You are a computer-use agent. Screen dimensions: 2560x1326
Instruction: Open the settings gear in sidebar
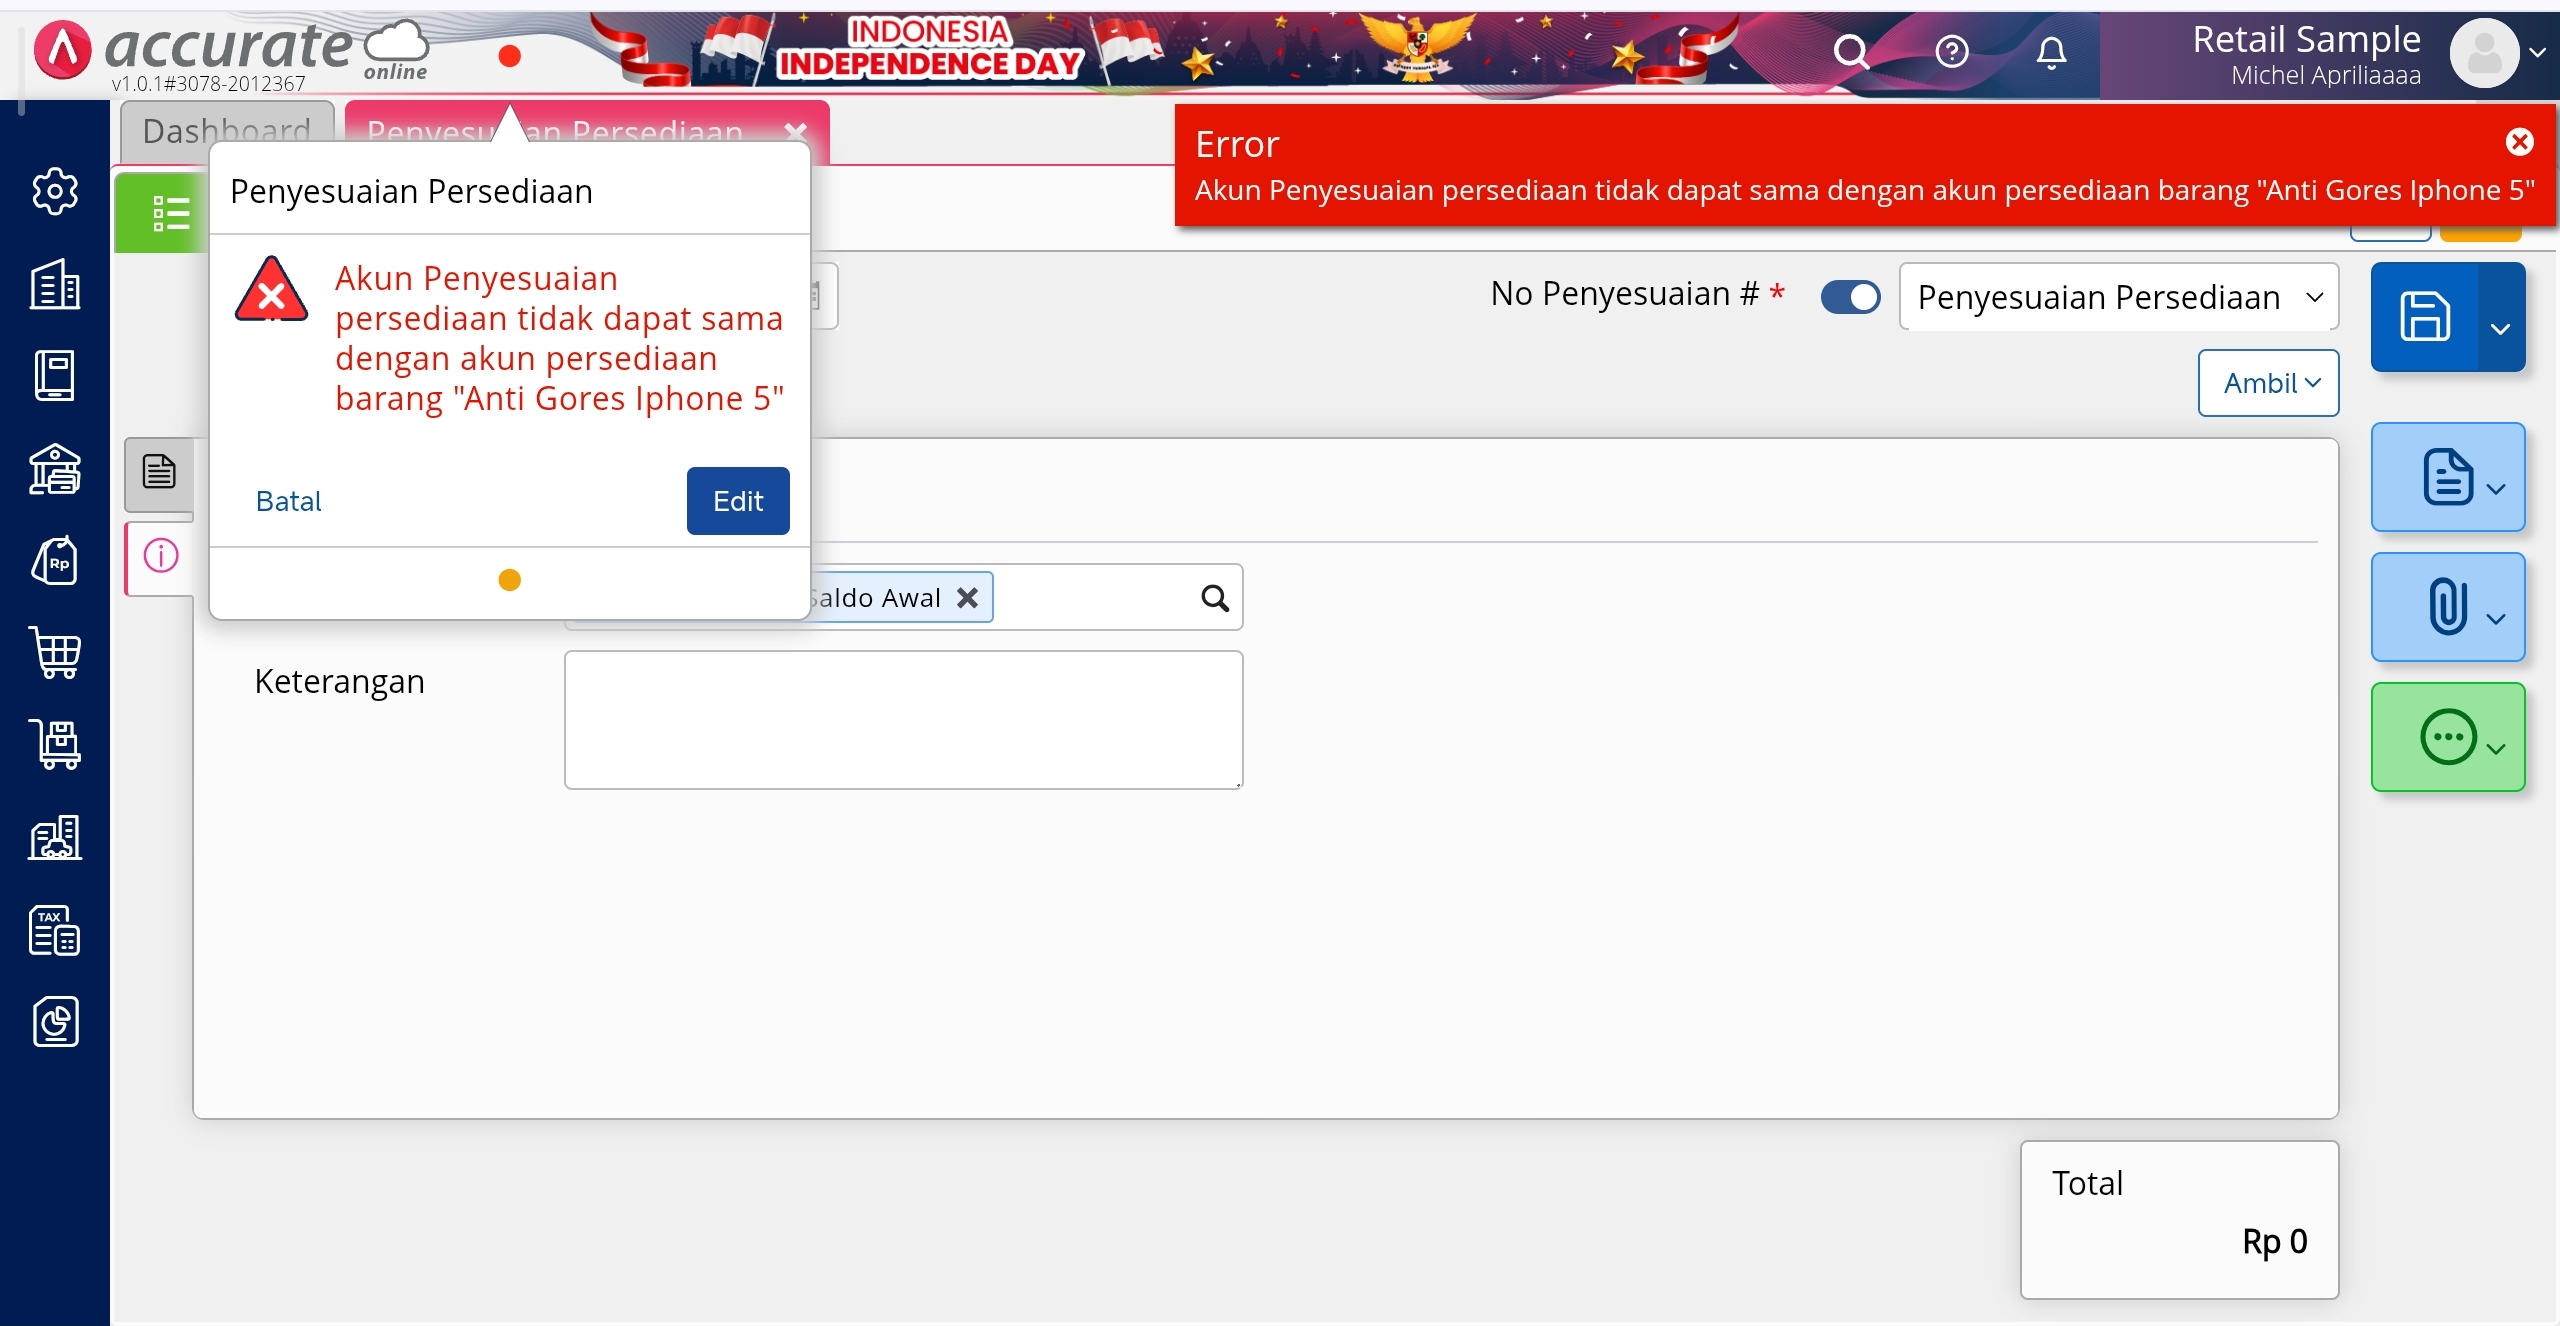point(55,191)
